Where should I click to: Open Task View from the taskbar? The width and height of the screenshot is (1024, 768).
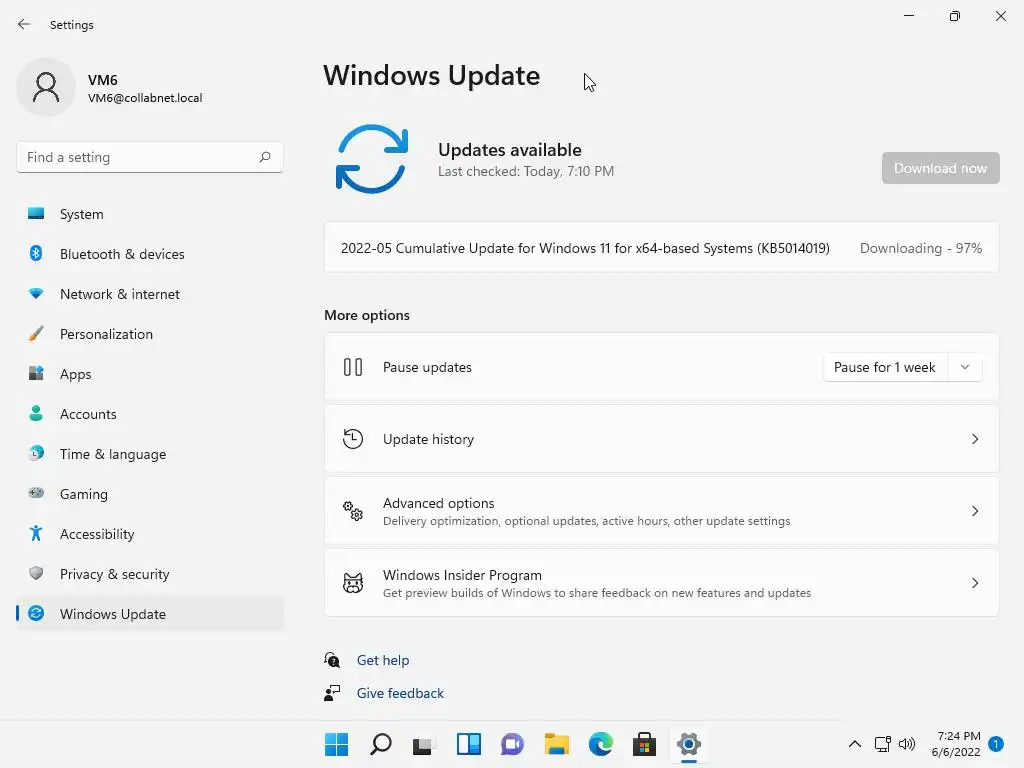(424, 744)
